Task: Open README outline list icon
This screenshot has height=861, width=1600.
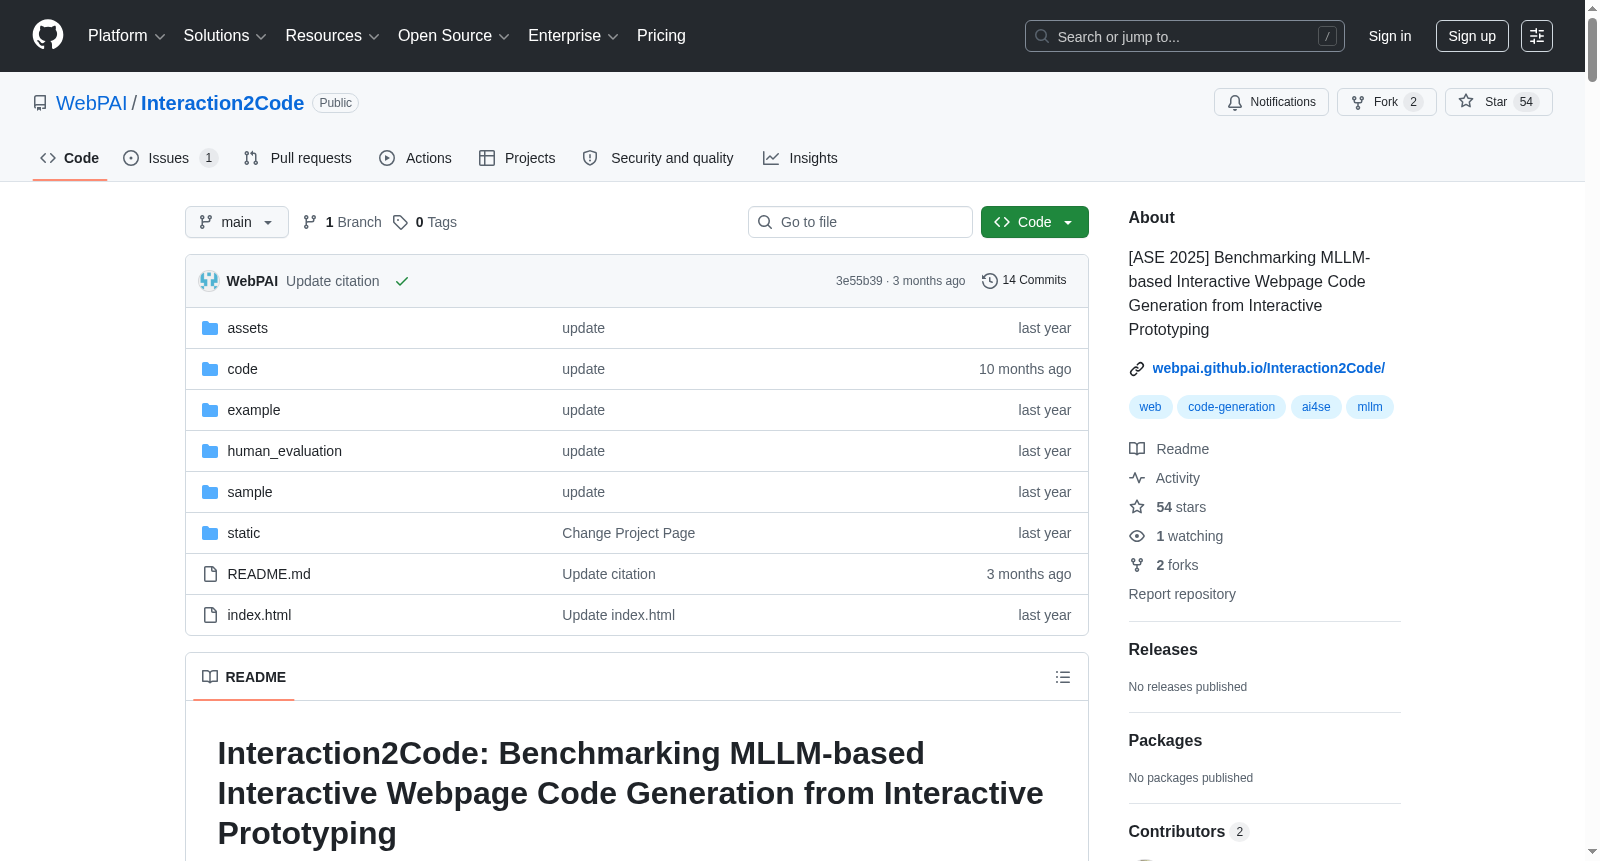Action: coord(1063,677)
